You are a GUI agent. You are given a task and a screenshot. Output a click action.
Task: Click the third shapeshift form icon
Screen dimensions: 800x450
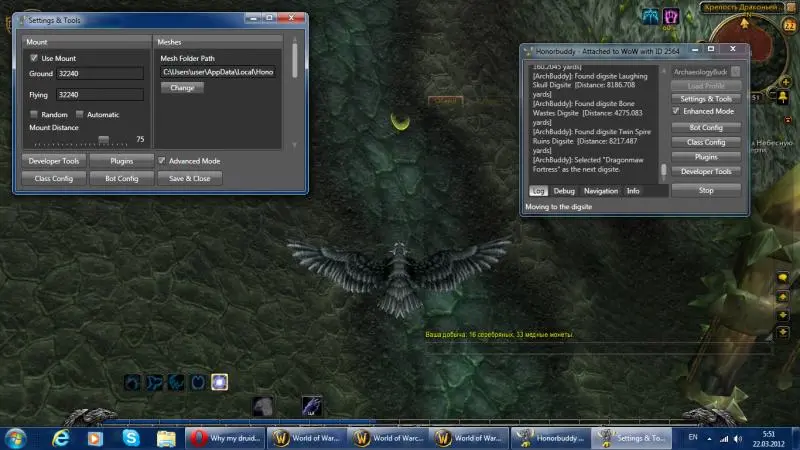(x=176, y=382)
